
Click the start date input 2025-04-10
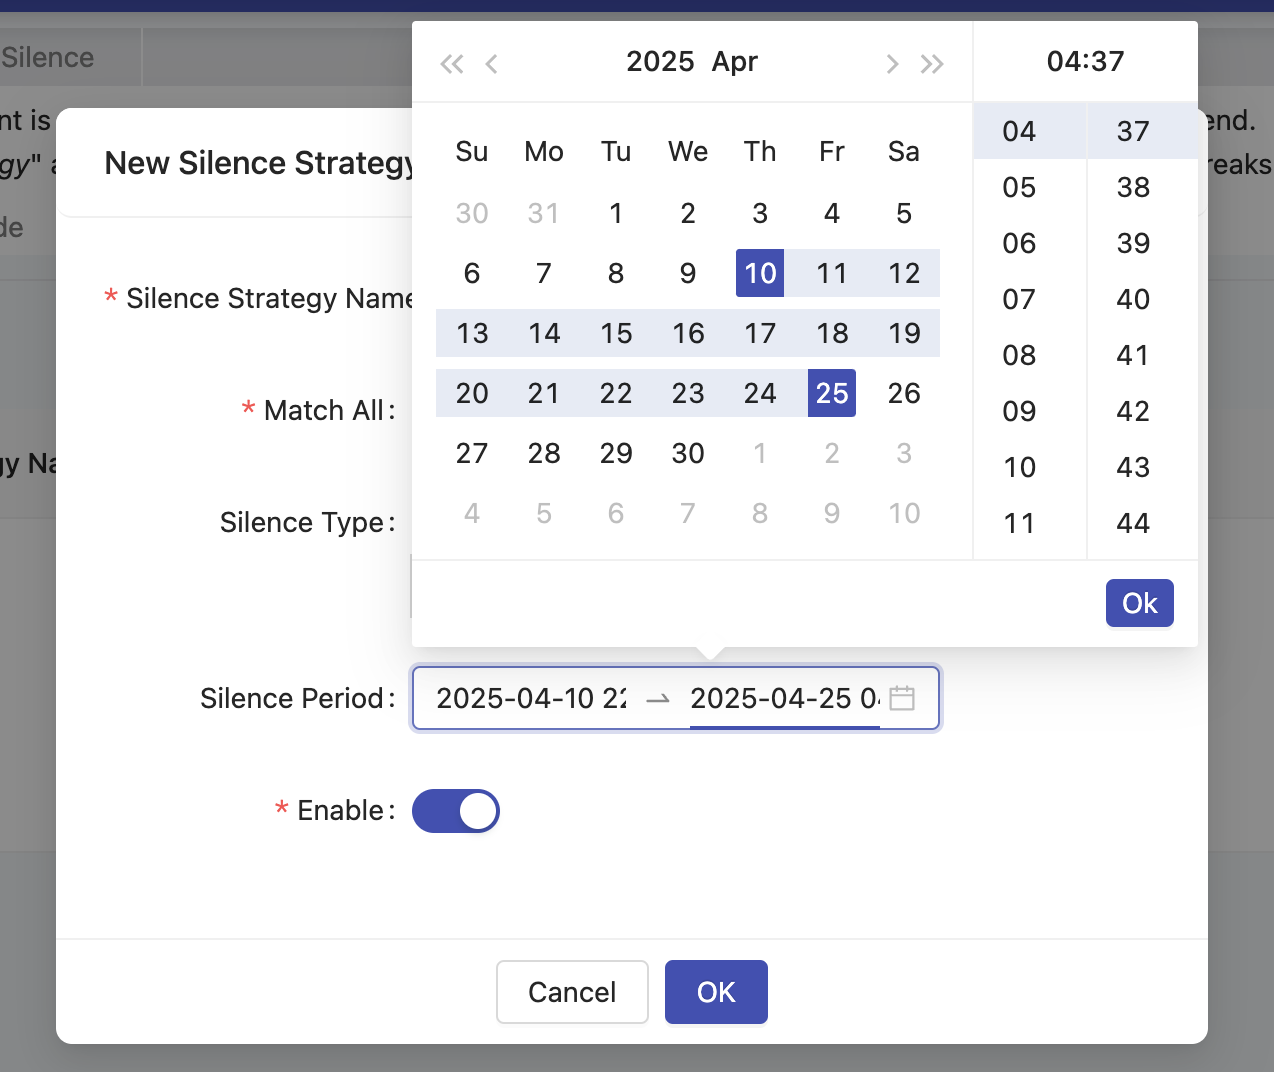click(531, 698)
